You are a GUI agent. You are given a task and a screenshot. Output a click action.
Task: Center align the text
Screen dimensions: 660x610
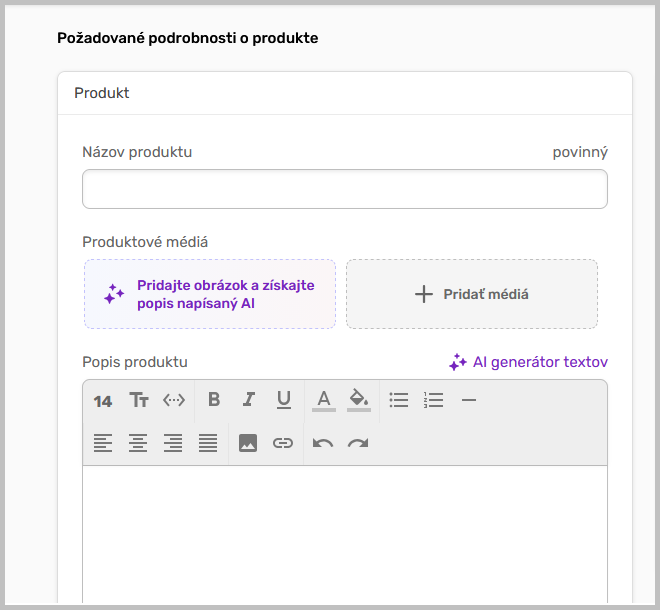coord(138,443)
